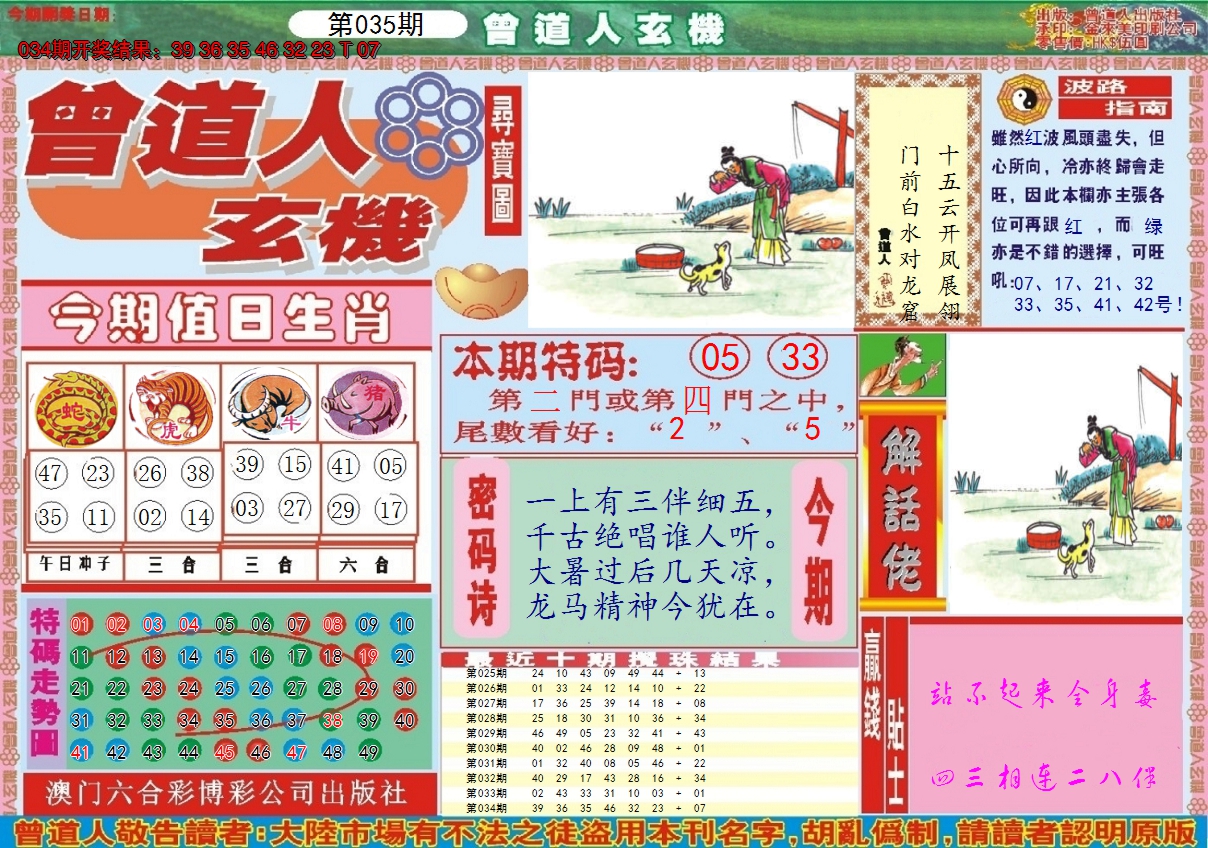Click ball 31 in the trend chart
This screenshot has width=1208, height=848.
pyautogui.click(x=81, y=719)
